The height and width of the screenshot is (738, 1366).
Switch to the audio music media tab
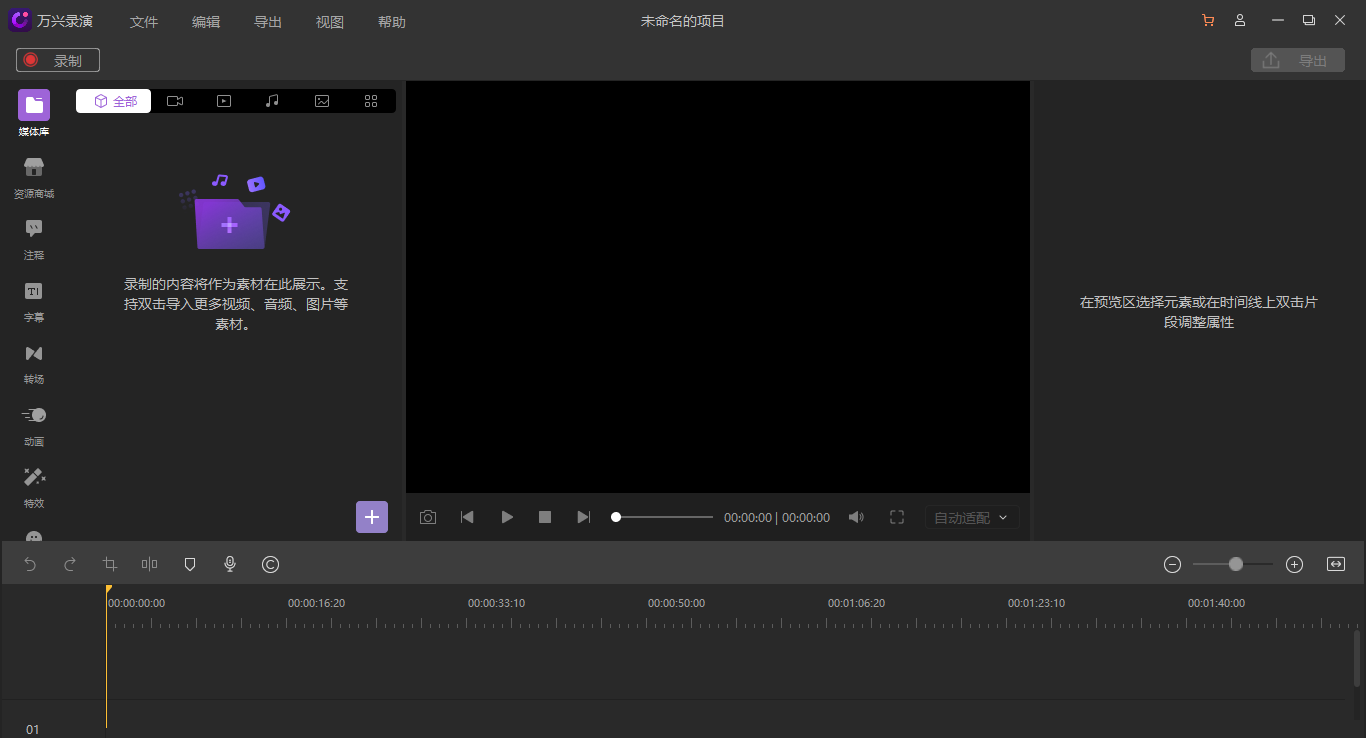(x=273, y=101)
